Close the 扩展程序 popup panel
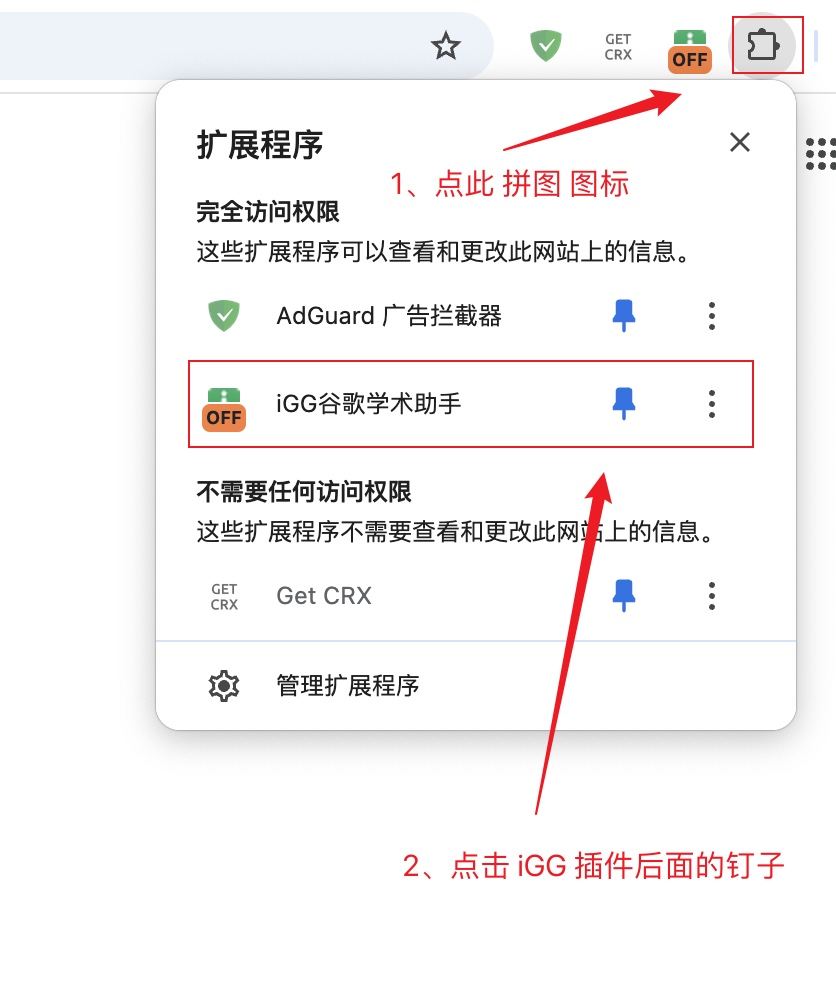 740,142
